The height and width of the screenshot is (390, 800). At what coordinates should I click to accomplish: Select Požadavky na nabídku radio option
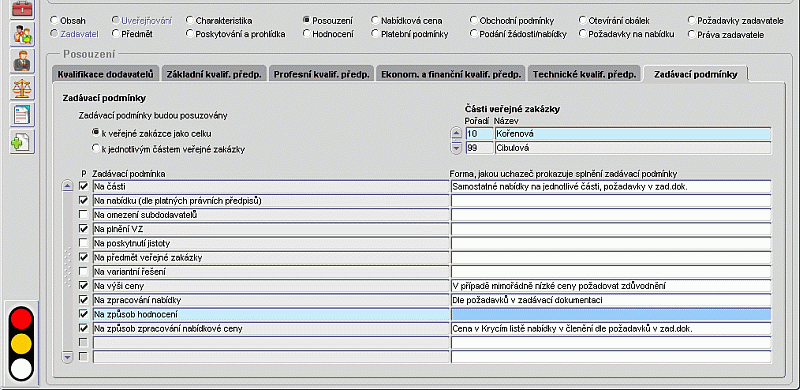[583, 34]
